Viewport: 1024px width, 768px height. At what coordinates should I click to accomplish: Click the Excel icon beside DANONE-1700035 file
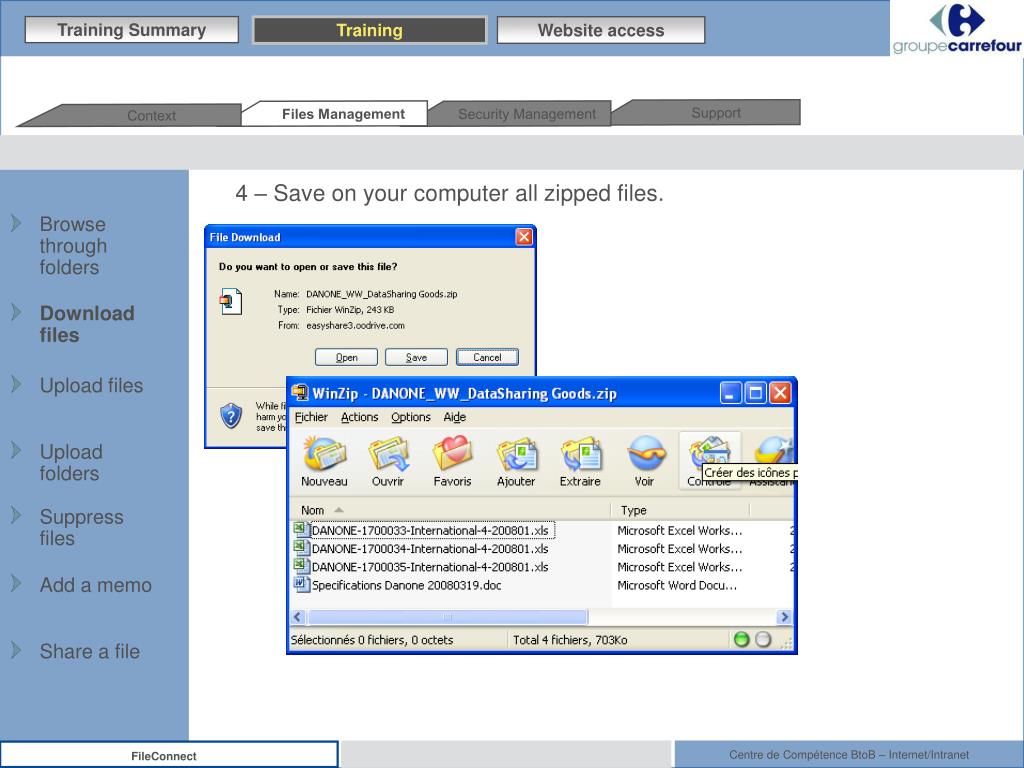300,566
